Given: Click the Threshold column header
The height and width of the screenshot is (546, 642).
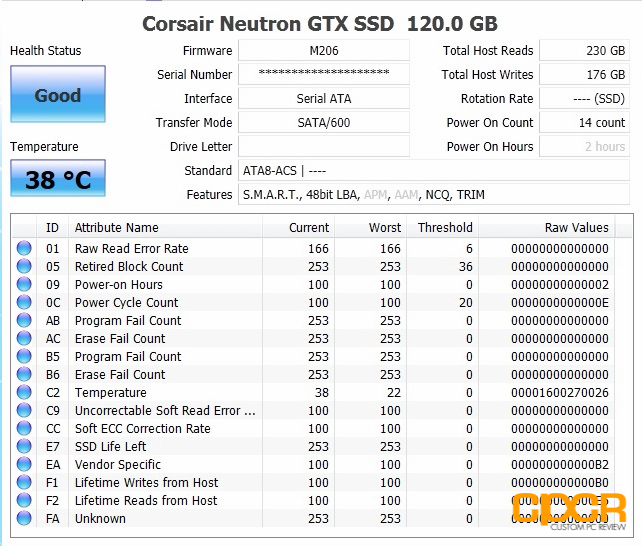Looking at the screenshot, I should (x=443, y=227).
